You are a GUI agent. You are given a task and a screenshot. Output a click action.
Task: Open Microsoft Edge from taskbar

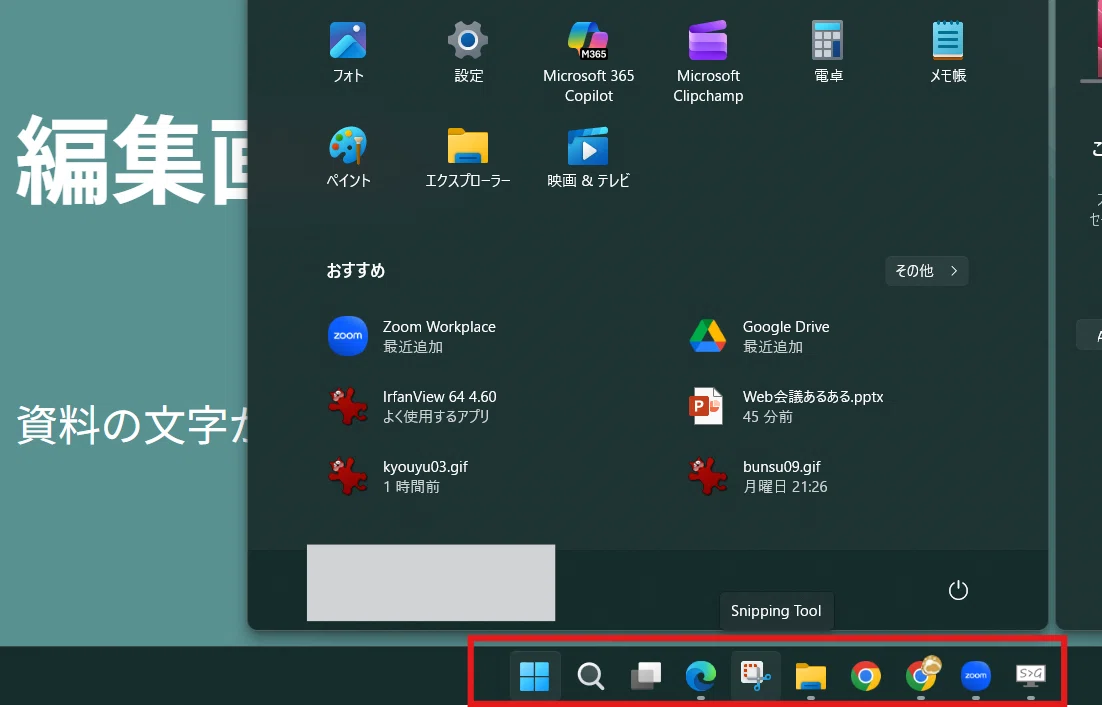[701, 676]
